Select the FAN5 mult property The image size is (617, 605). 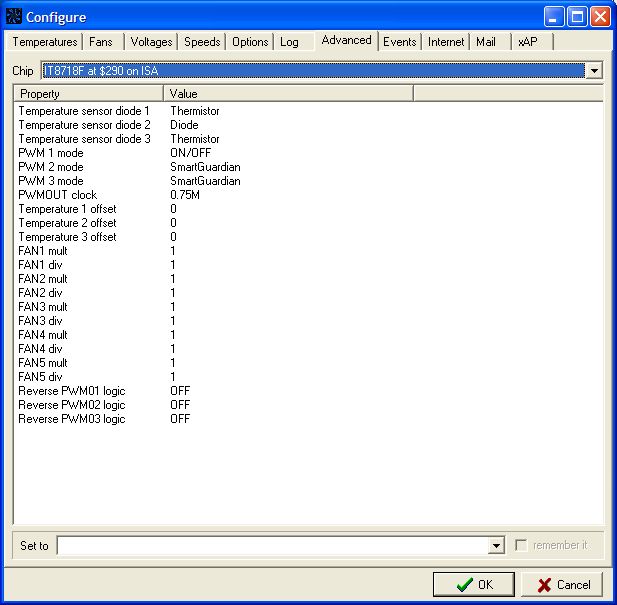coord(43,363)
